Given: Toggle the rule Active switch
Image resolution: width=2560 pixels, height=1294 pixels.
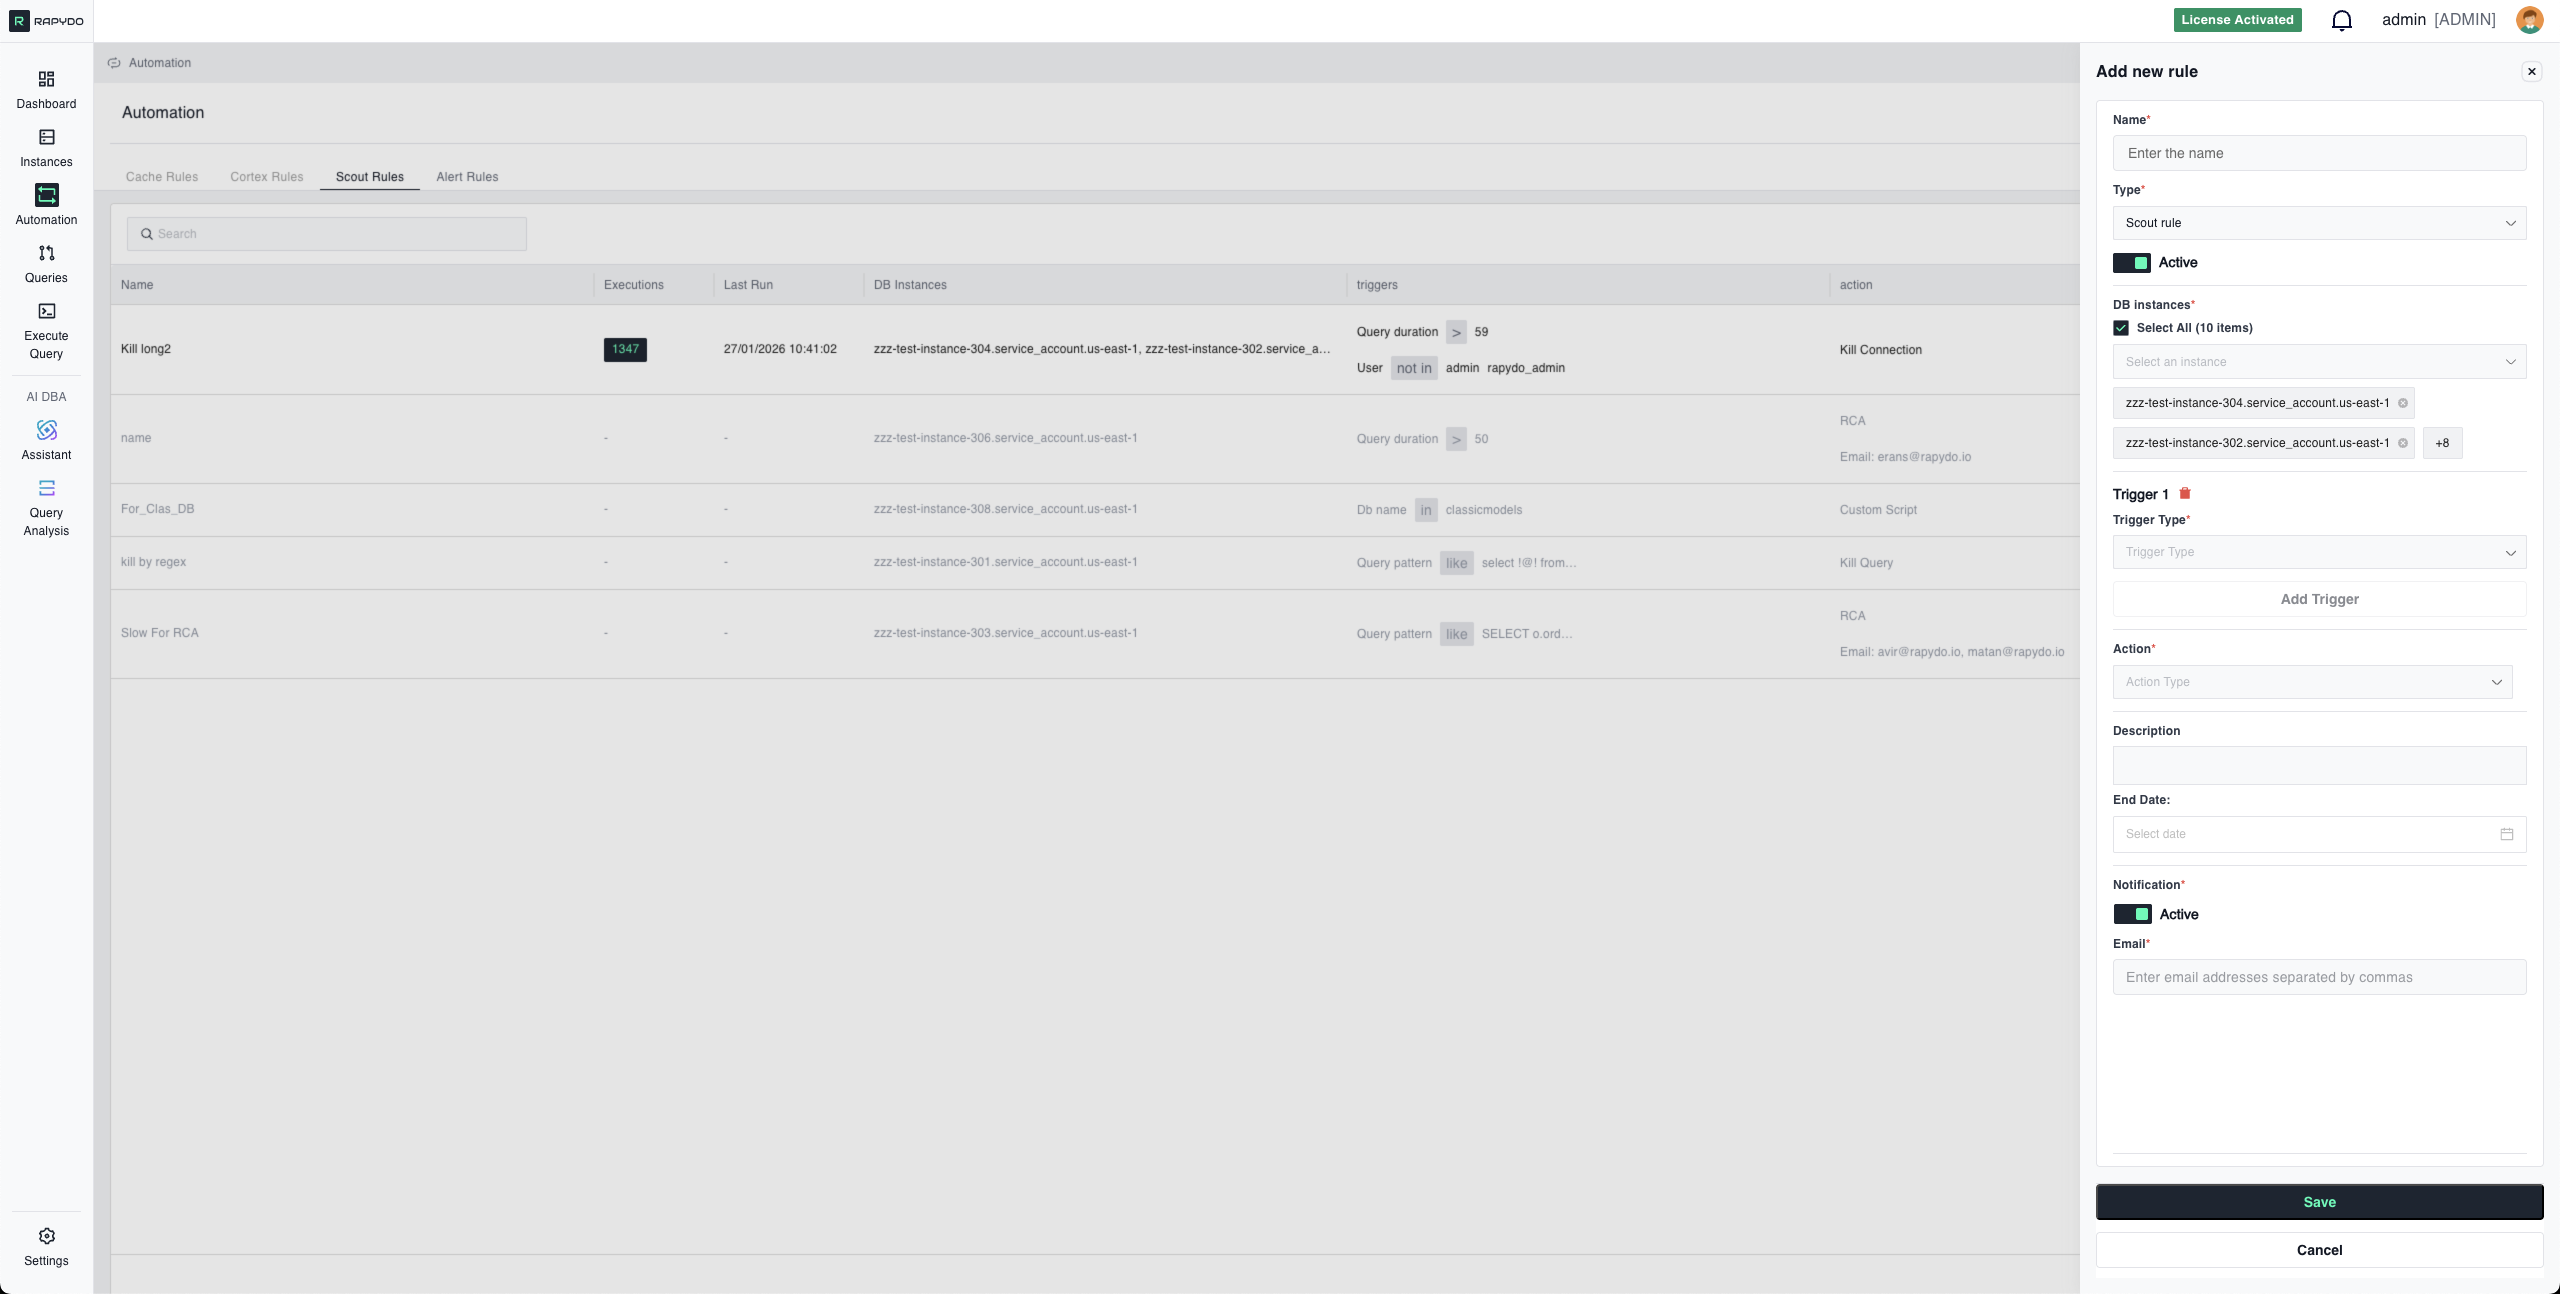Looking at the screenshot, I should pyautogui.click(x=2131, y=263).
